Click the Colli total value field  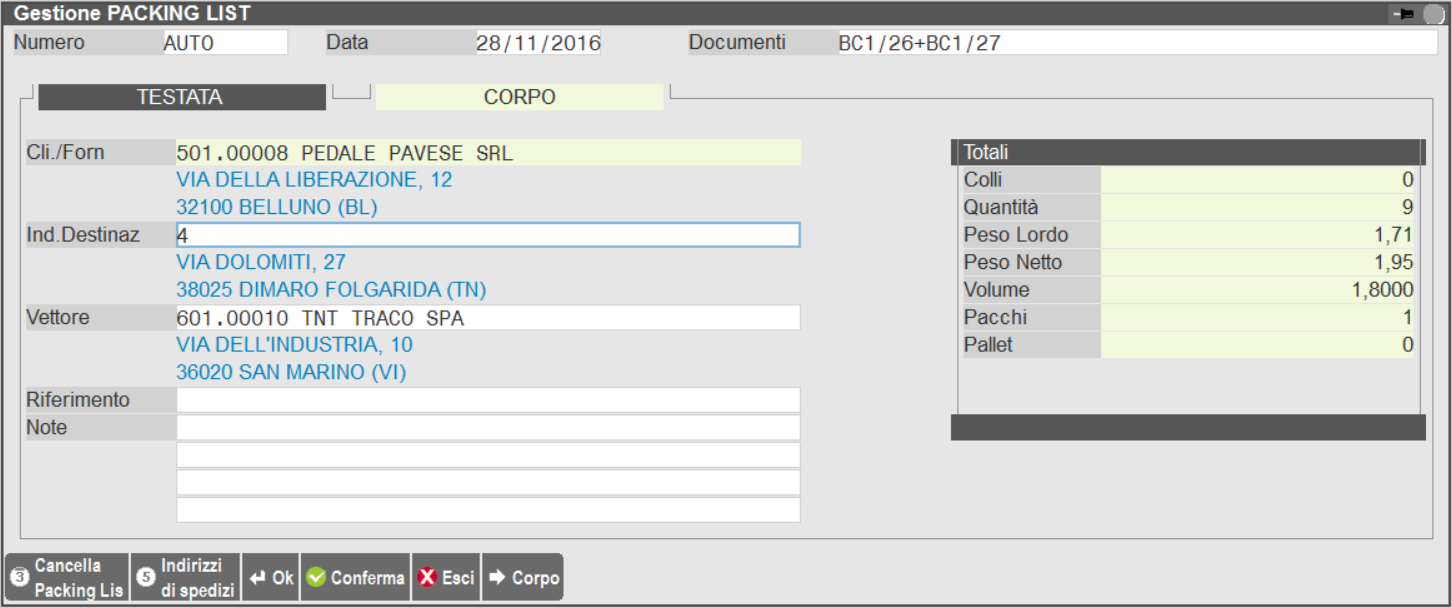tap(1258, 180)
